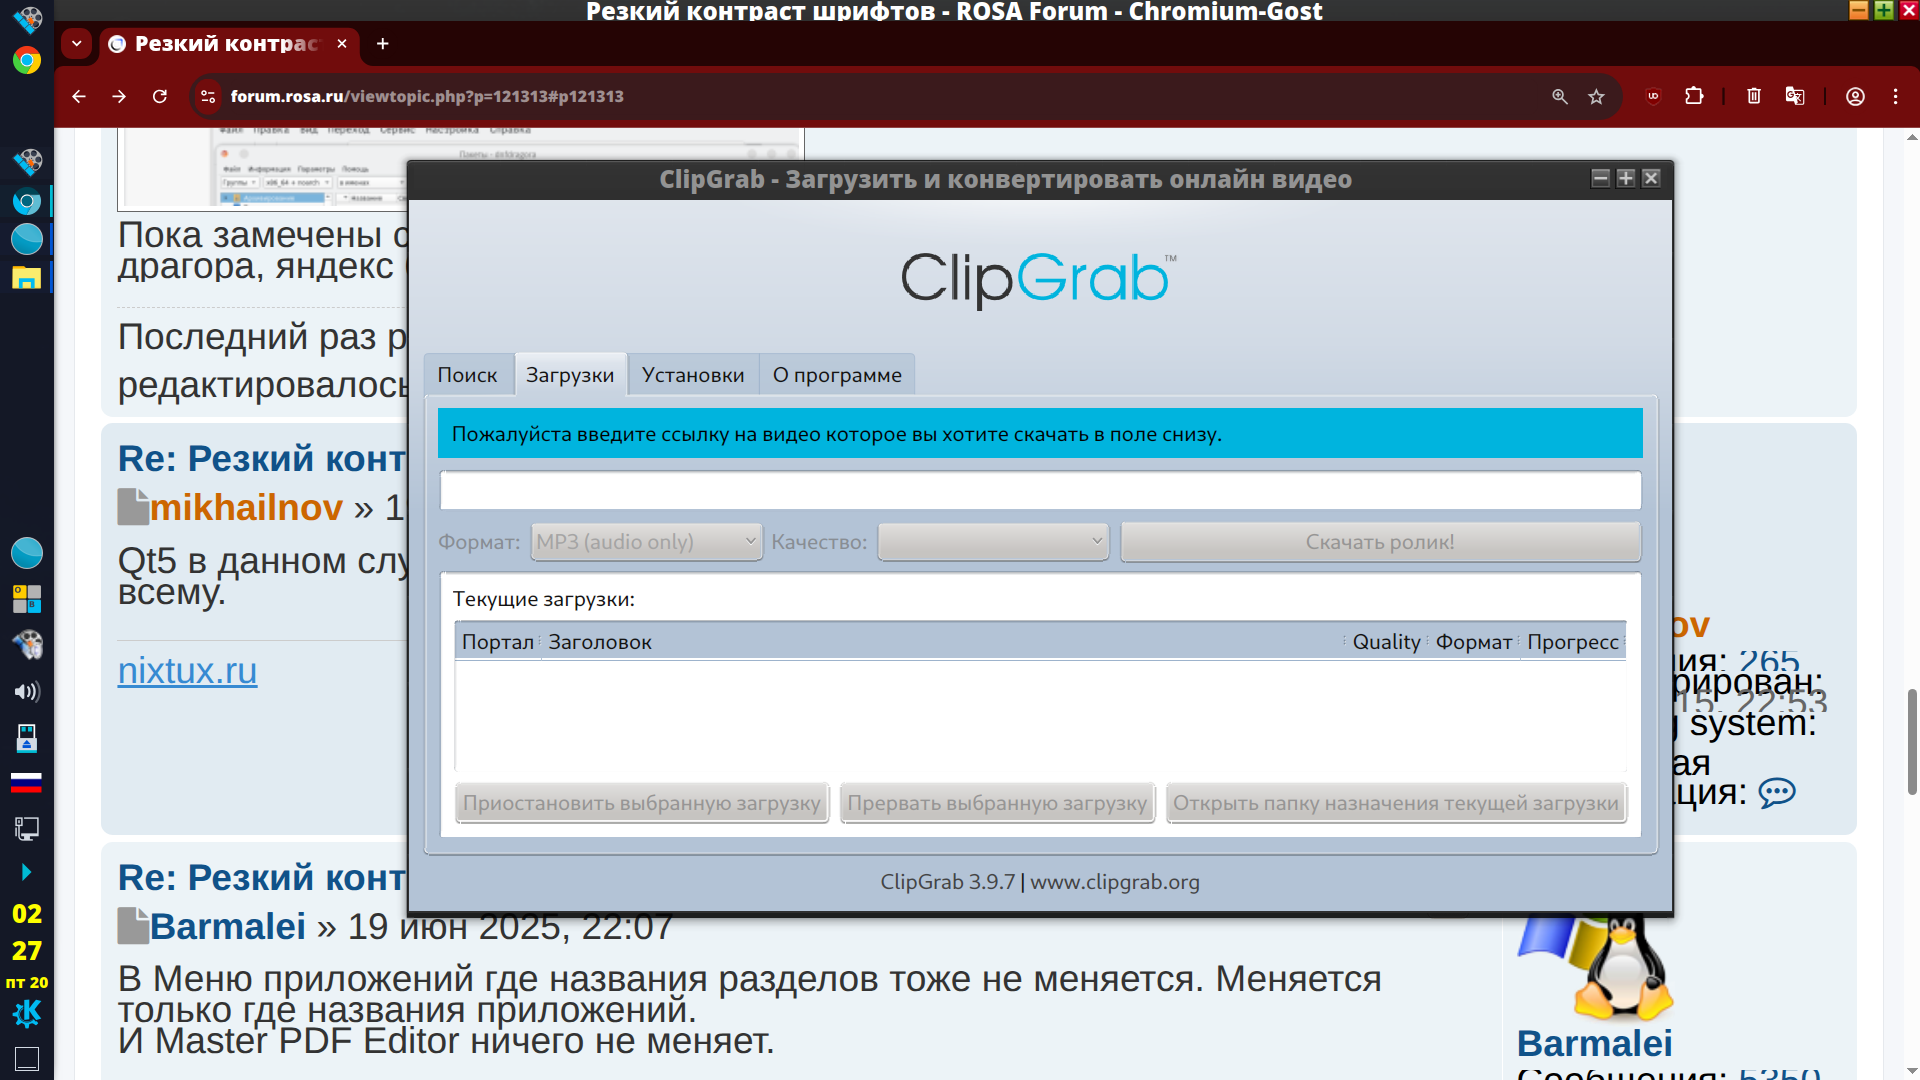This screenshot has width=1920, height=1080.
Task: Click the page's vertical scrollbar thumb
Action: pyautogui.click(x=1911, y=740)
